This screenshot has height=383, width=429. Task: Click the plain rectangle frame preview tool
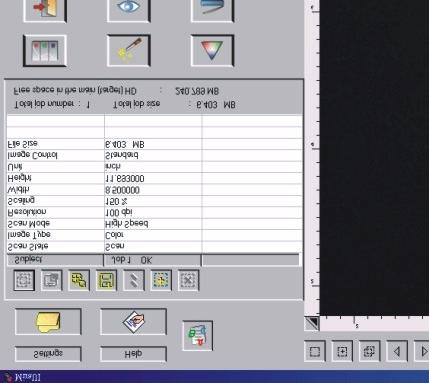315,351
